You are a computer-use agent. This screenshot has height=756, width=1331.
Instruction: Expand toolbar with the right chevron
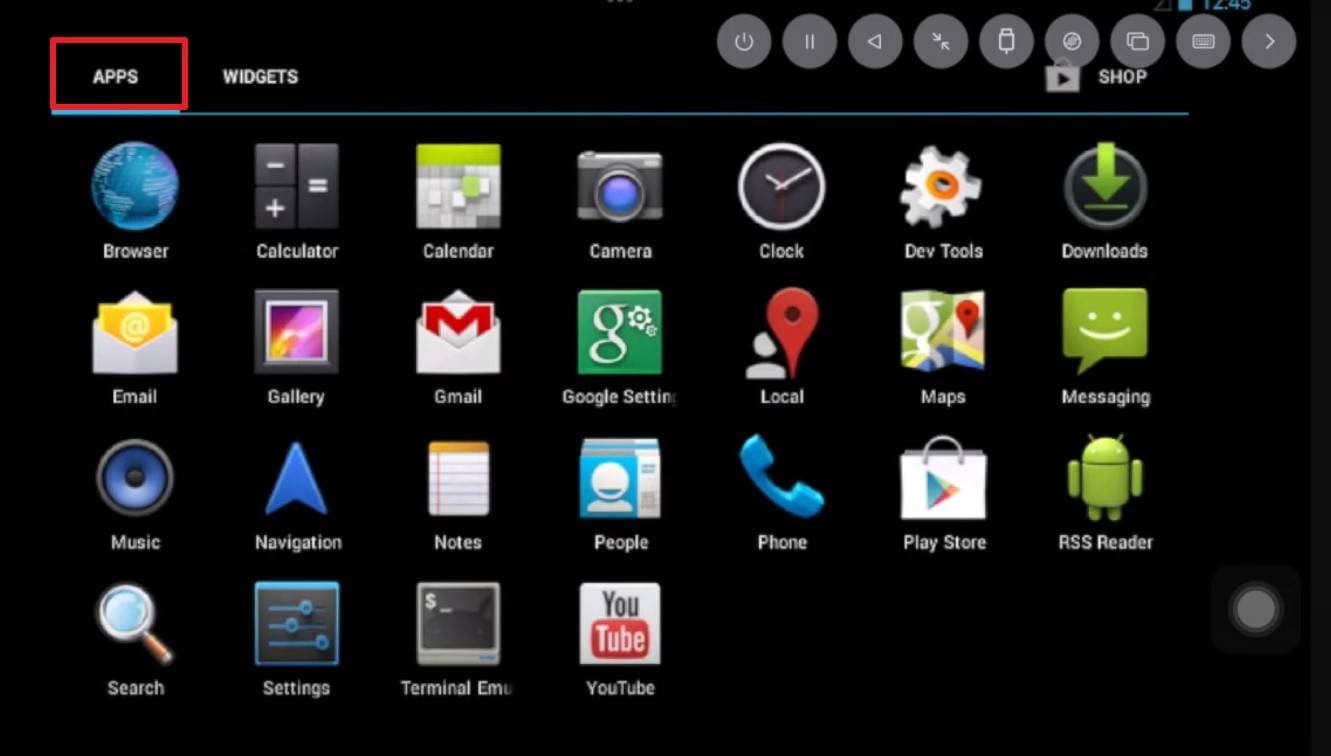pyautogui.click(x=1269, y=42)
